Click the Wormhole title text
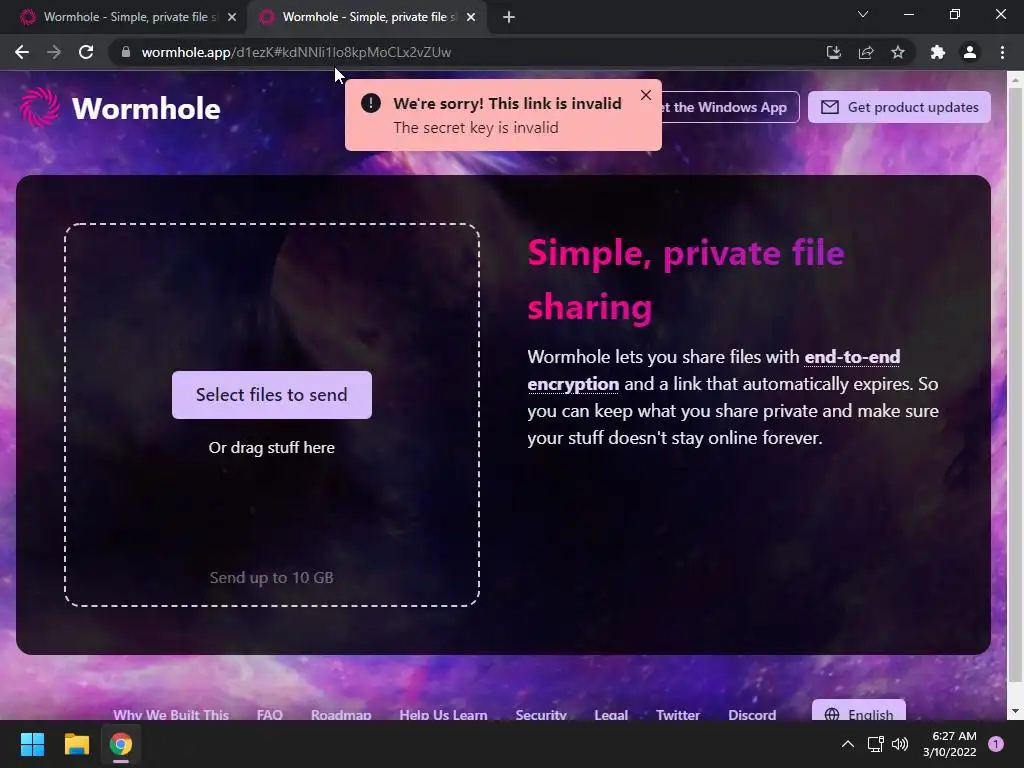 (x=146, y=108)
